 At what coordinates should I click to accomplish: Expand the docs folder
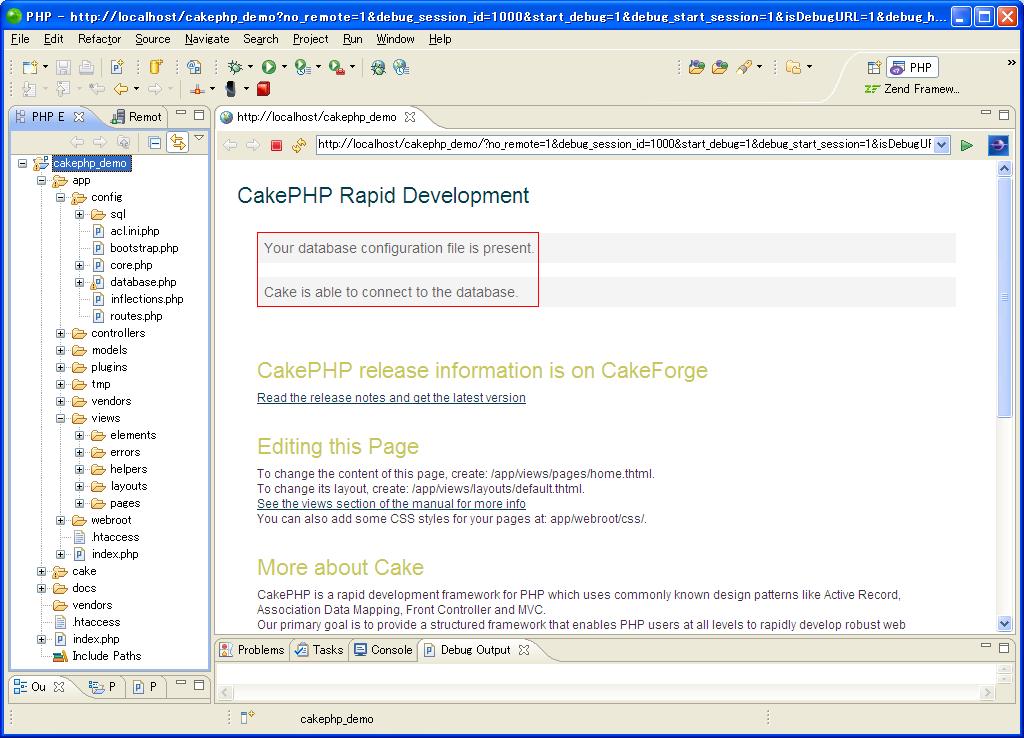pyautogui.click(x=42, y=588)
